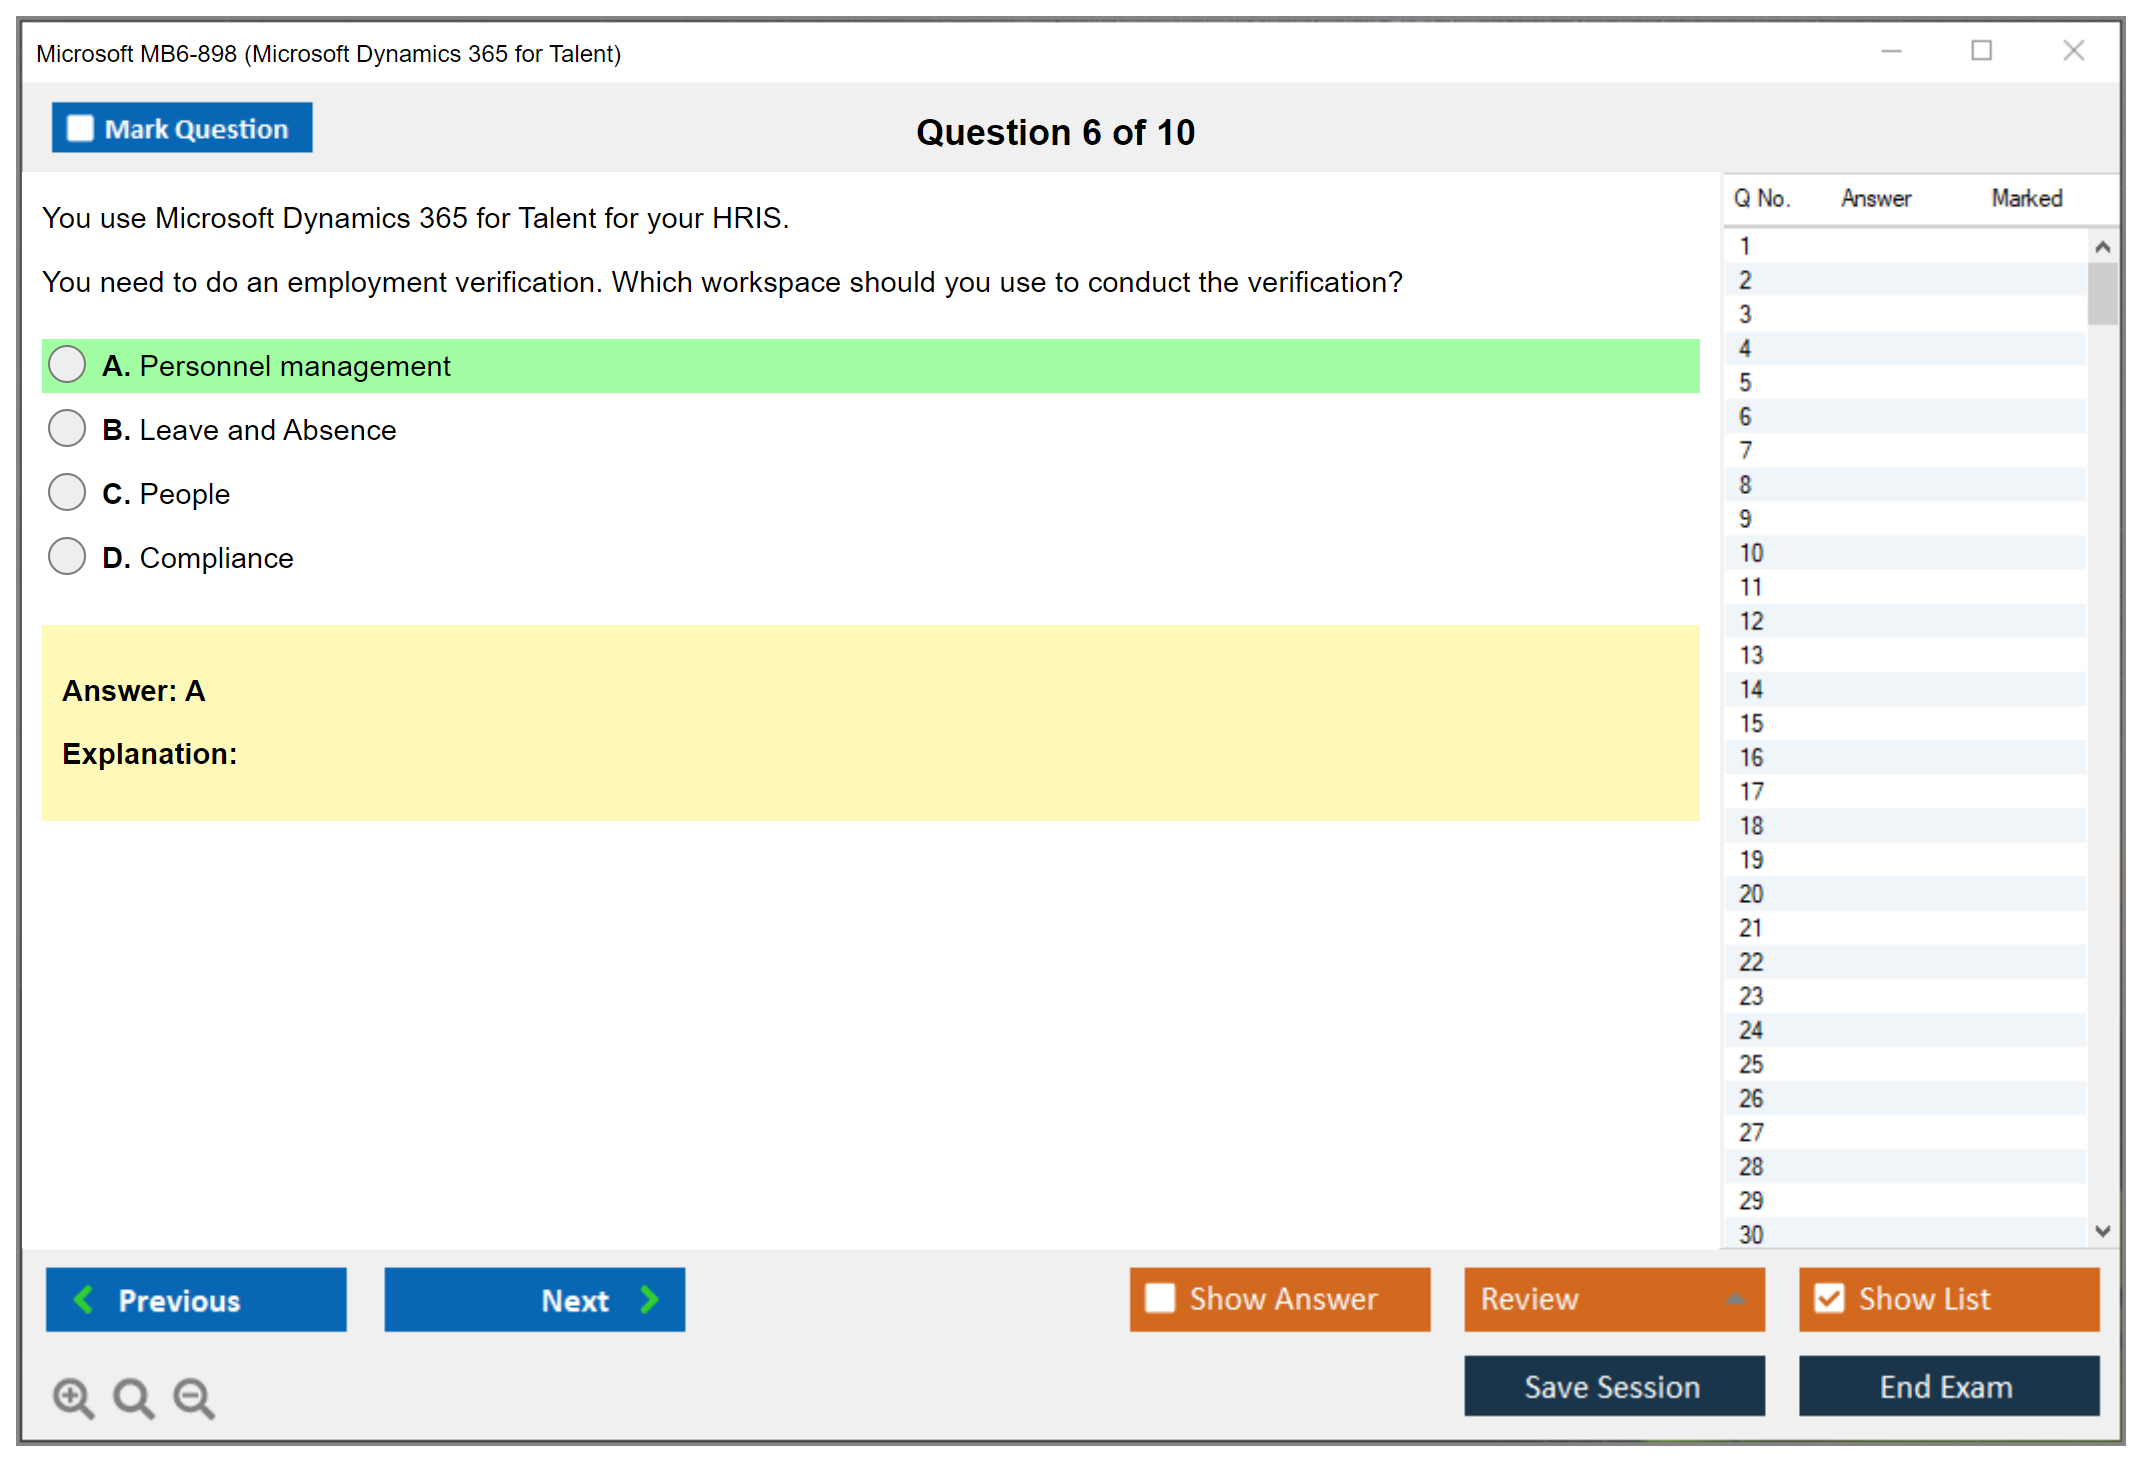This screenshot has height=1470, width=2150.
Task: Toggle the Mark Question checkbox
Action: 80,128
